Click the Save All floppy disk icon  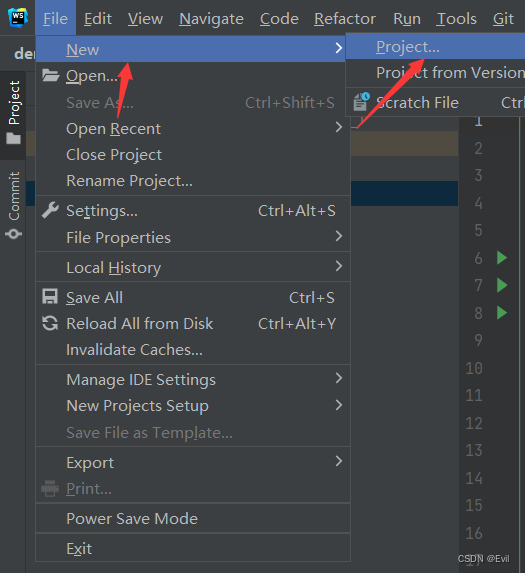click(x=50, y=297)
